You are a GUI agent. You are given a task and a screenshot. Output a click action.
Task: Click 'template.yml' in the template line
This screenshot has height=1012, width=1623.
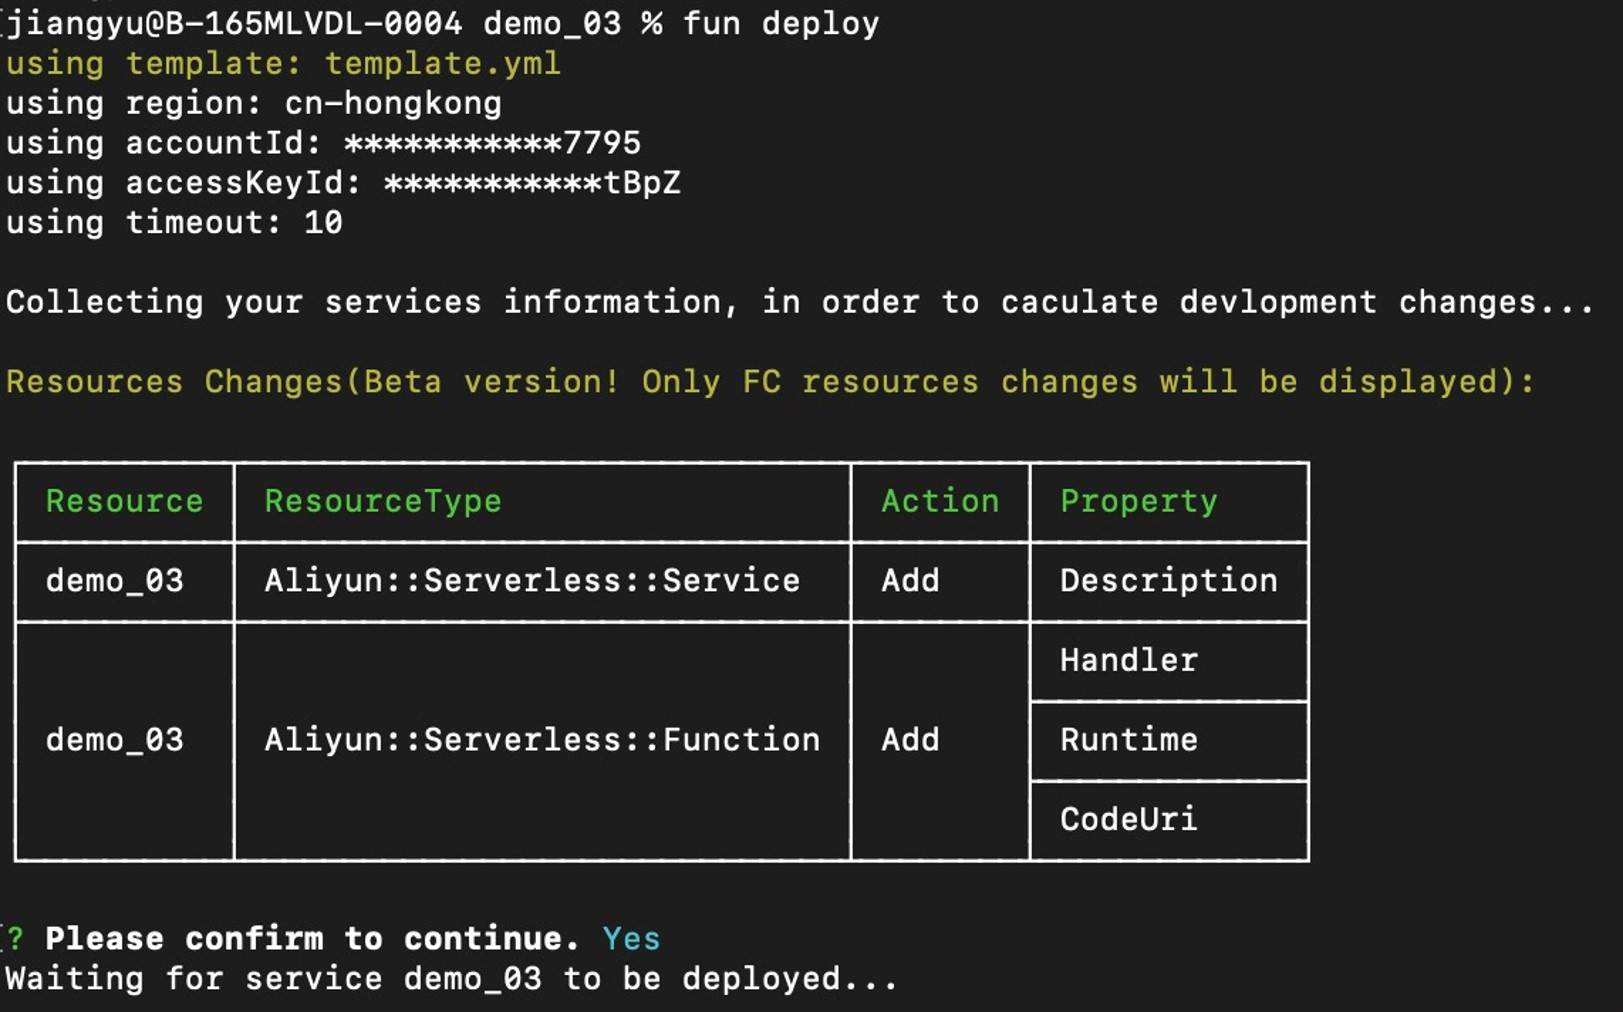(442, 63)
